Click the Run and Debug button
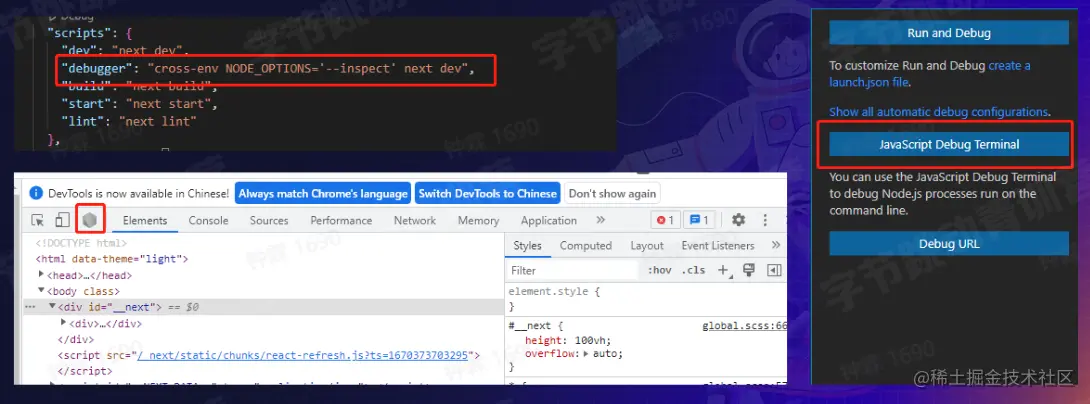 pyautogui.click(x=949, y=33)
